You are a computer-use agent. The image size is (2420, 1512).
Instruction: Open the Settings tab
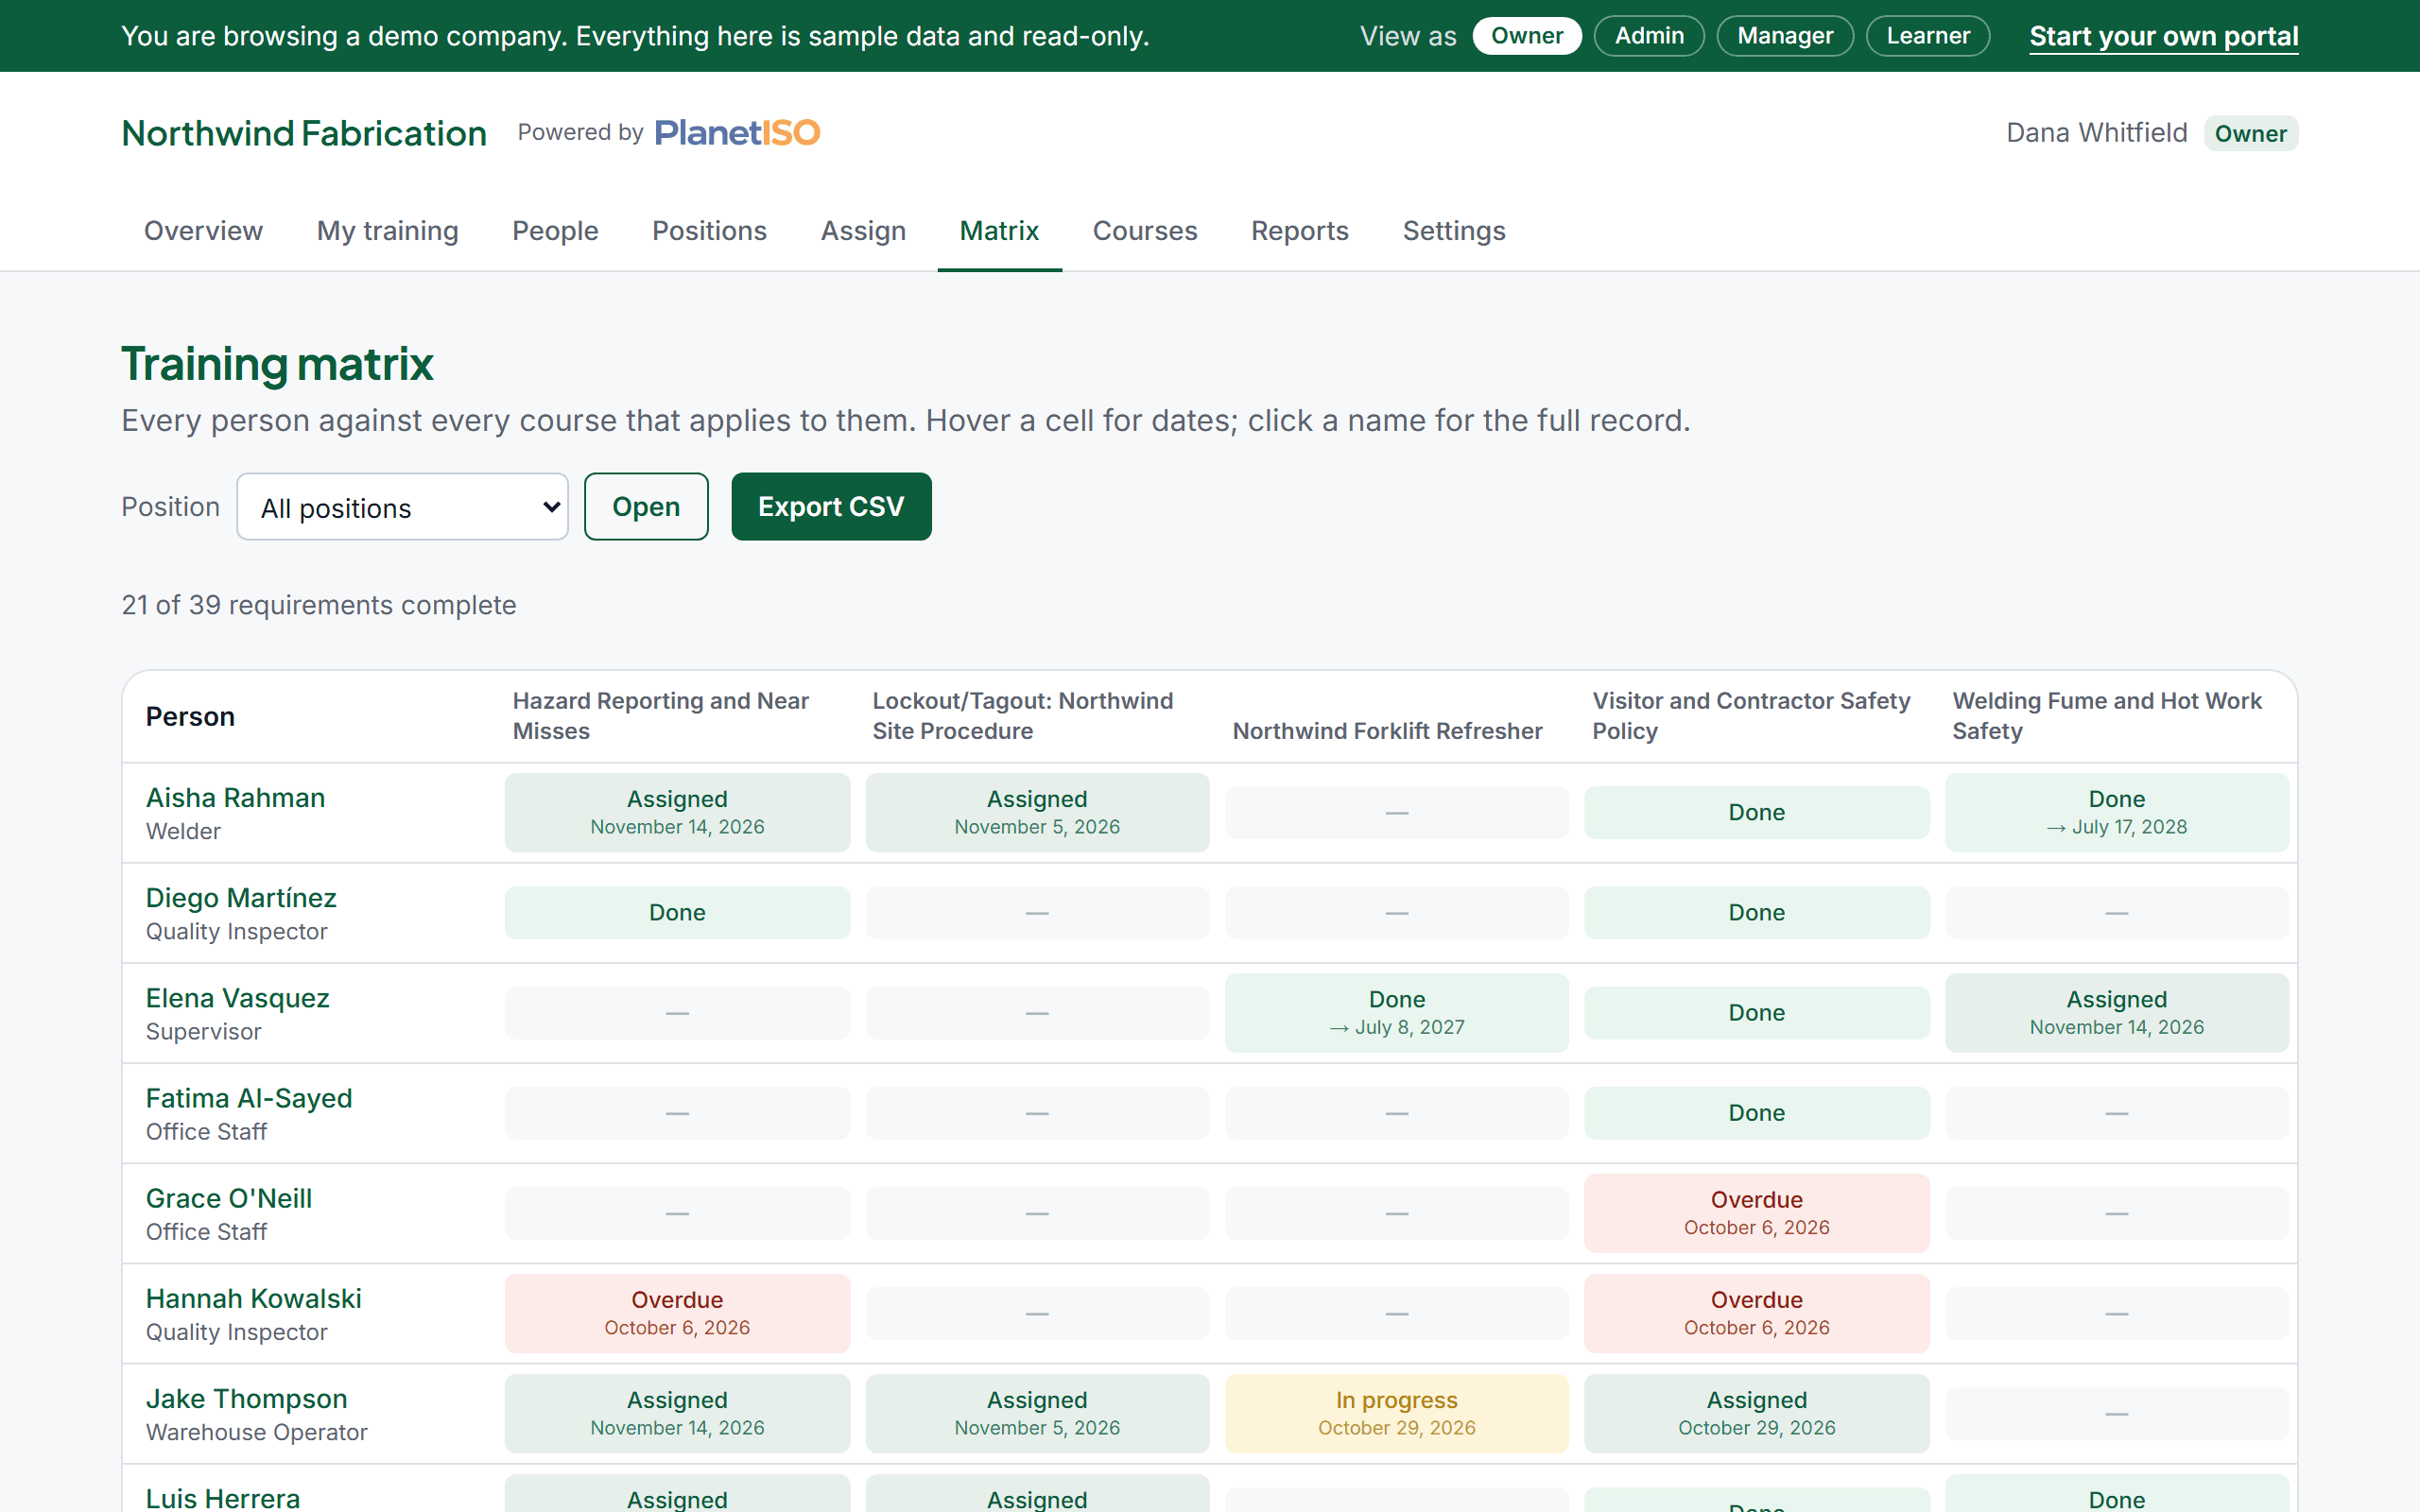pos(1453,231)
